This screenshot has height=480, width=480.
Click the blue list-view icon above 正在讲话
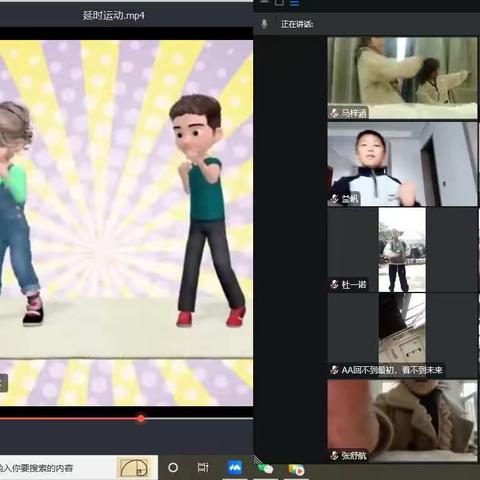click(x=295, y=3)
